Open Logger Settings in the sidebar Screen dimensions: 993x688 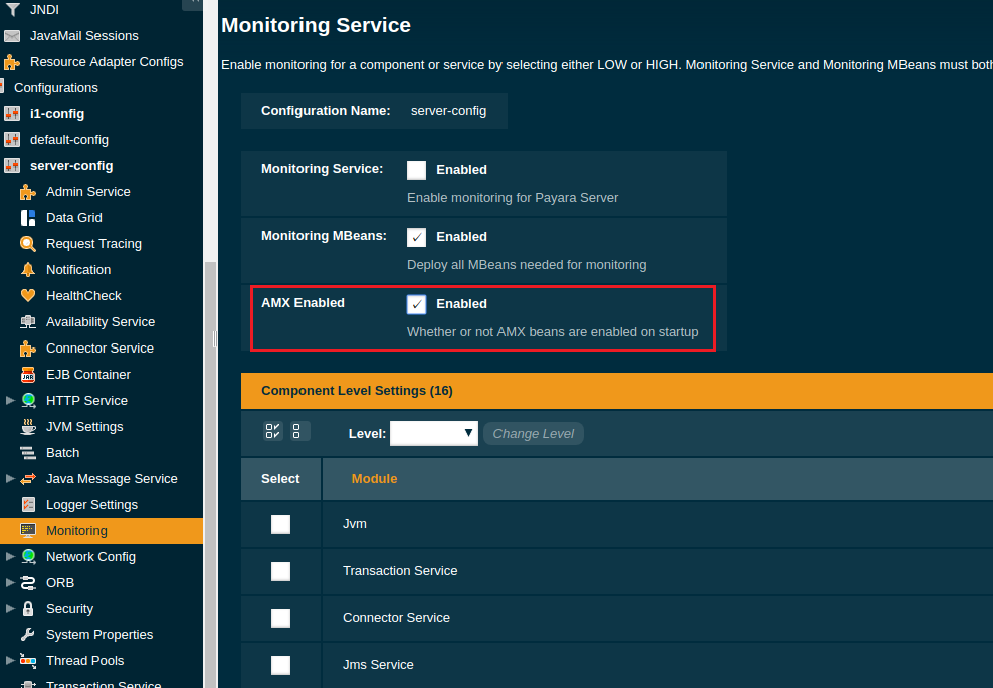(91, 504)
